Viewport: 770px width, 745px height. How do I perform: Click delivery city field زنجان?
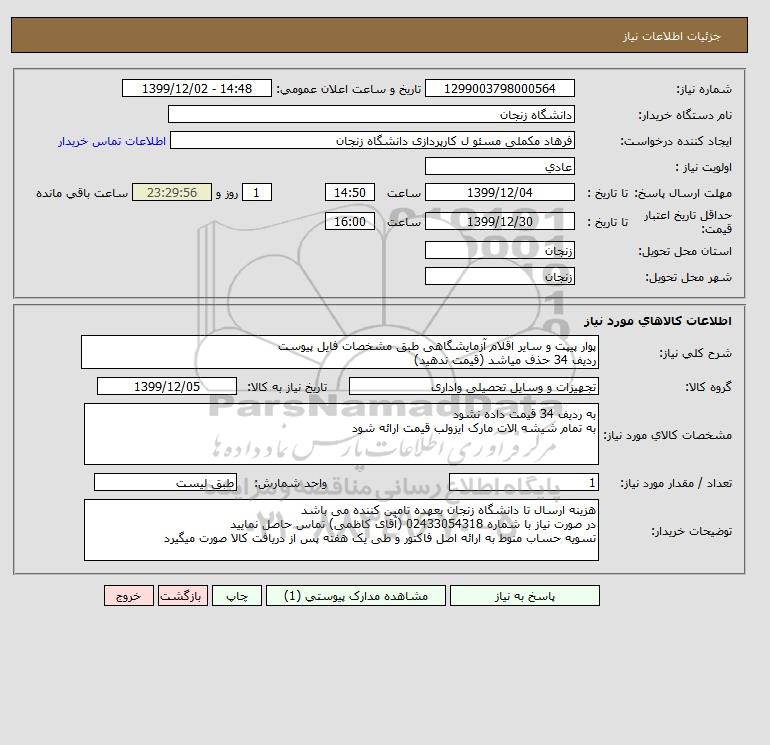[499, 276]
